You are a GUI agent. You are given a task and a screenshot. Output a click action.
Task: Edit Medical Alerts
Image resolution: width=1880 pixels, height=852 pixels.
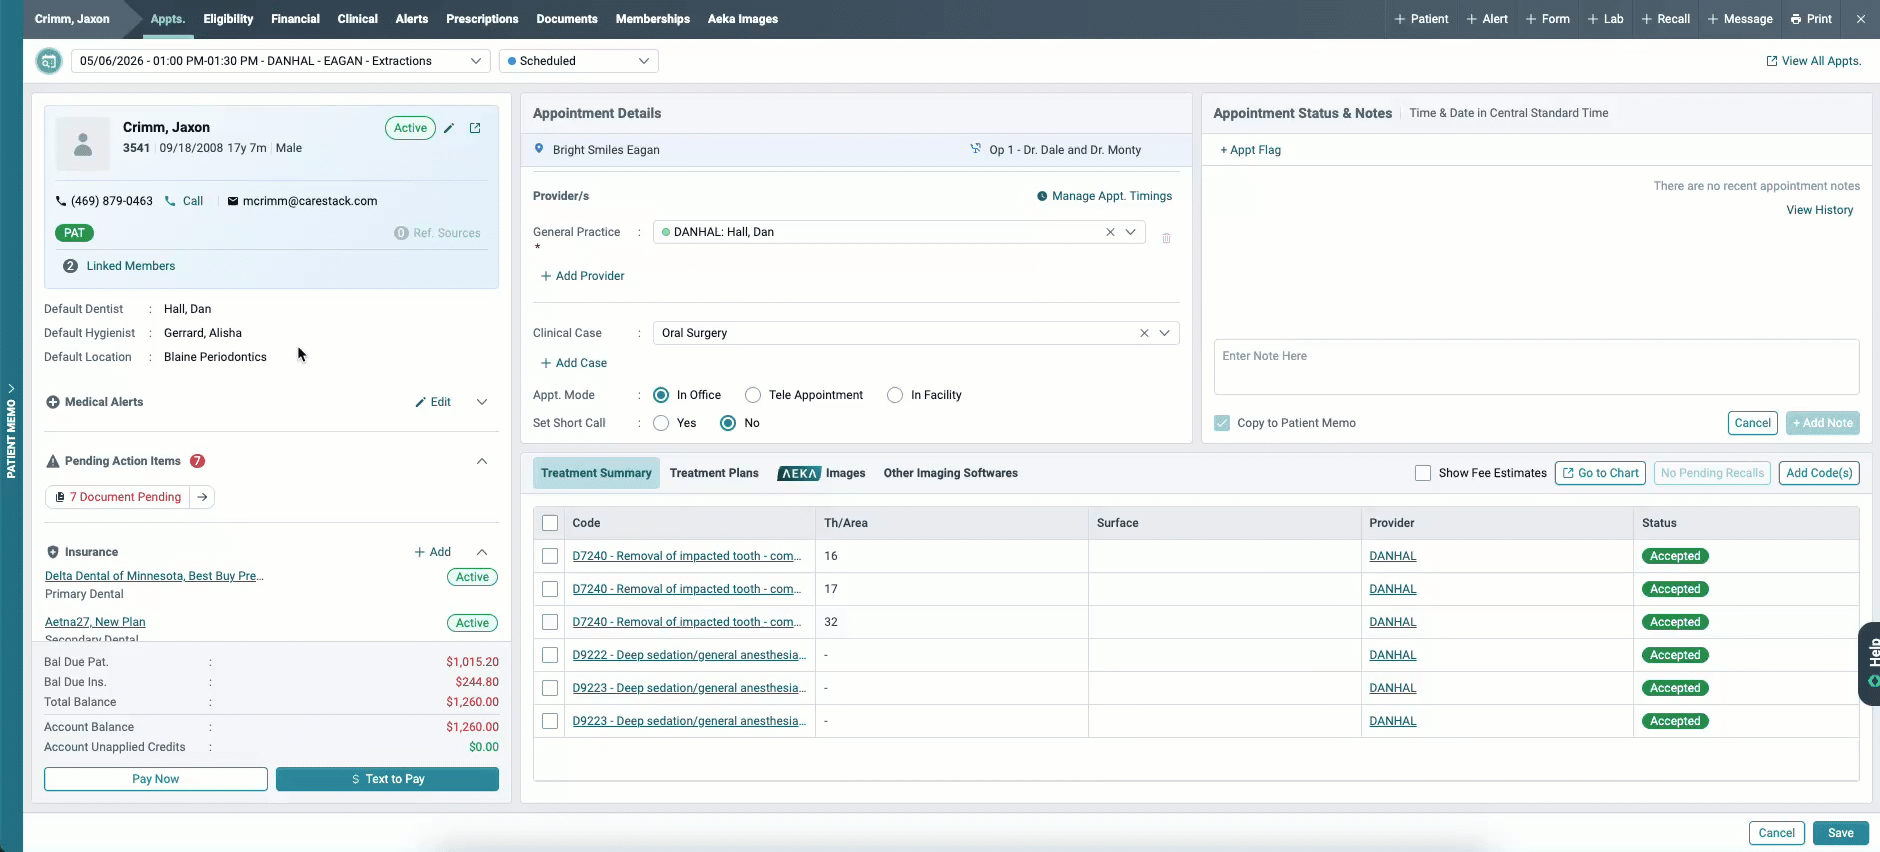[433, 402]
